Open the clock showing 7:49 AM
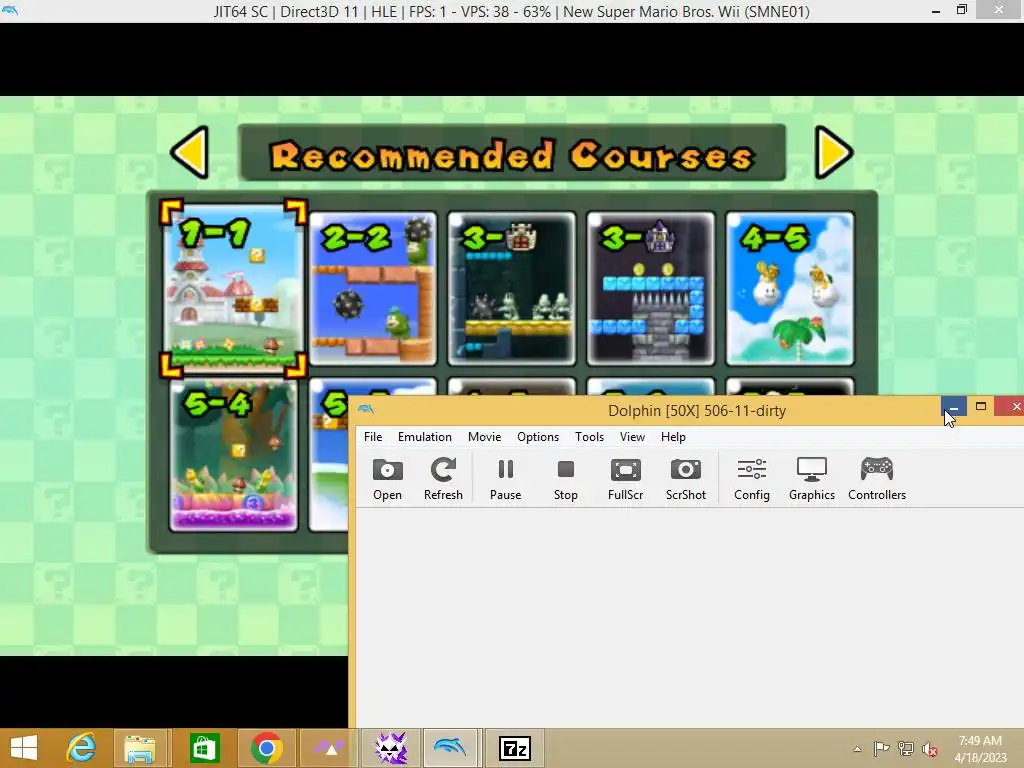1024x768 pixels. 980,748
